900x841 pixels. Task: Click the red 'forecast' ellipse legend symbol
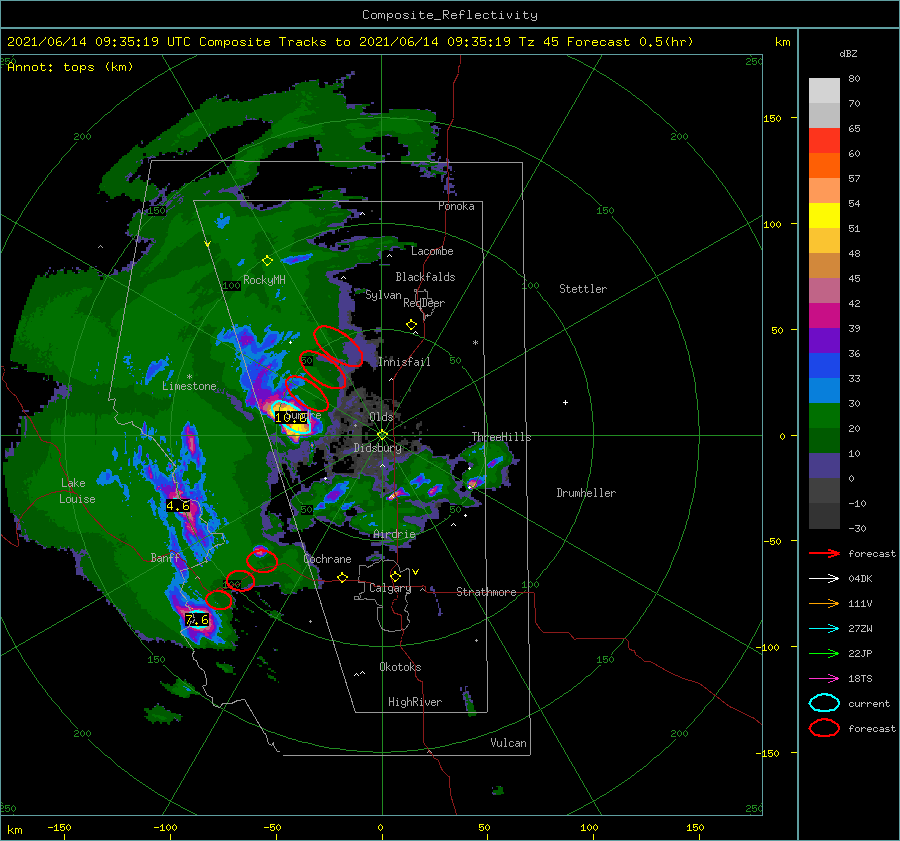(824, 728)
